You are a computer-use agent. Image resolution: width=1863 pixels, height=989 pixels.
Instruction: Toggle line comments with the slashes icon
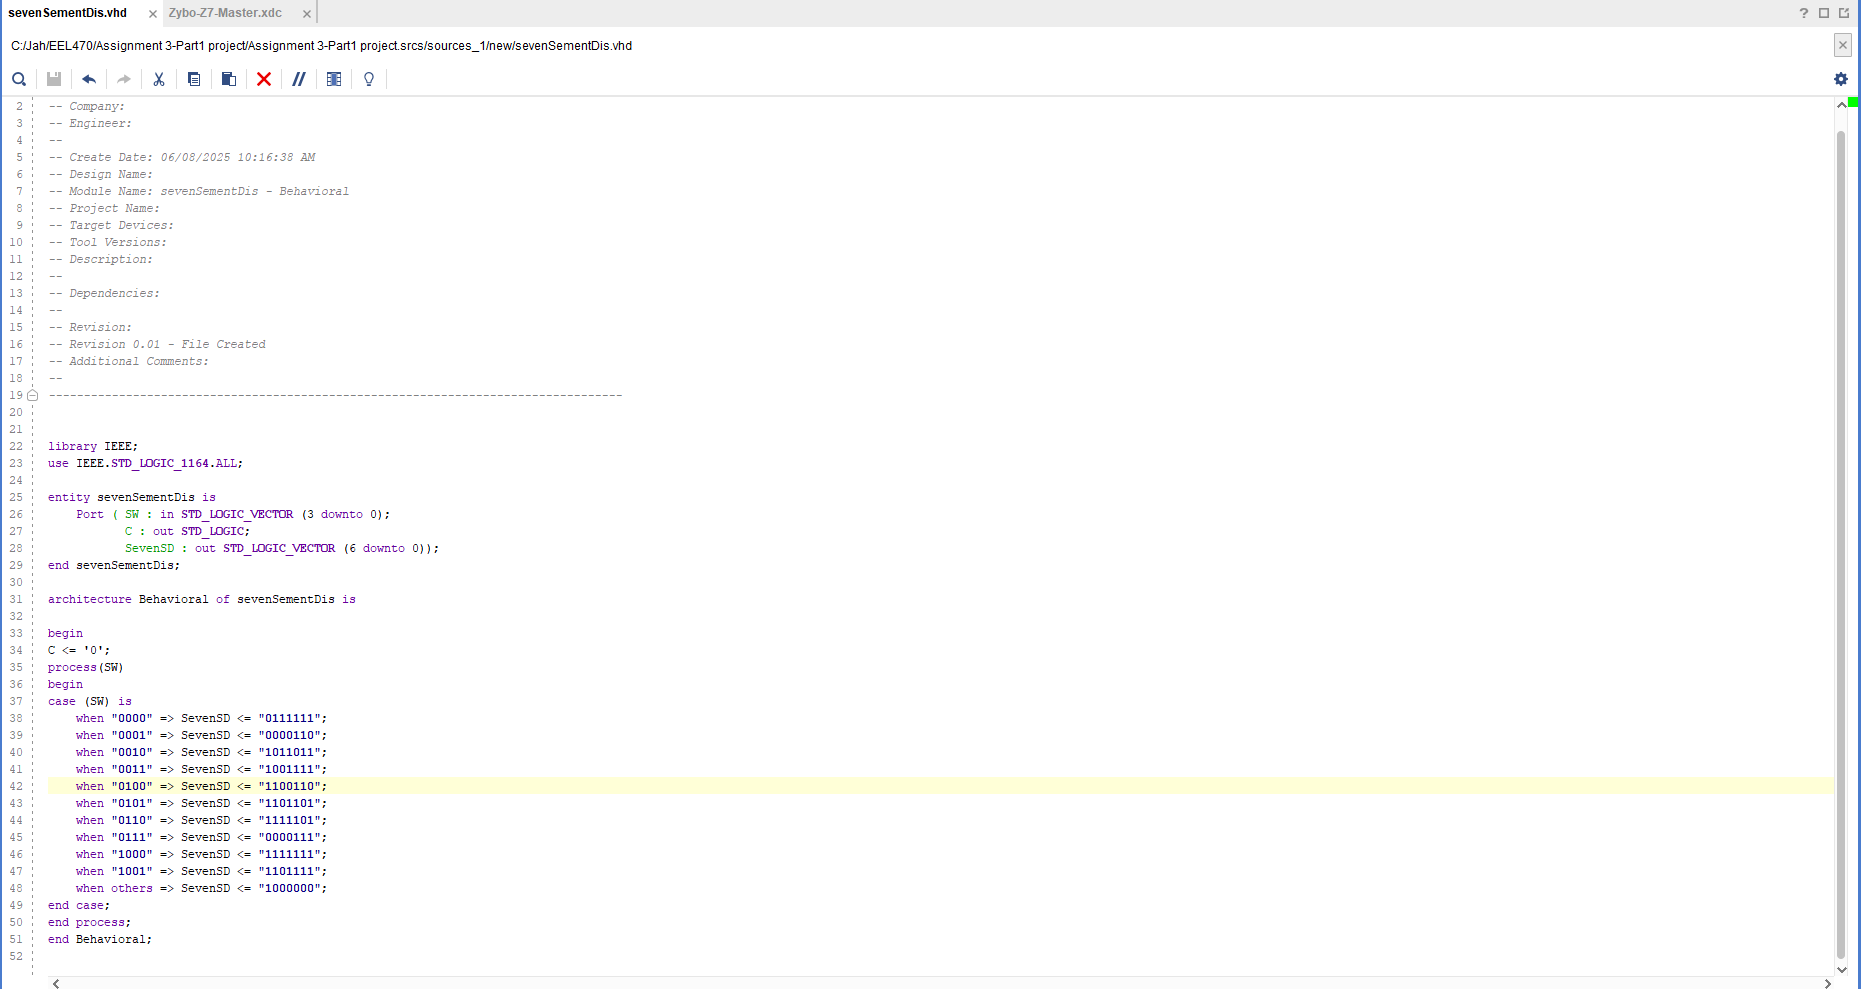pos(299,79)
